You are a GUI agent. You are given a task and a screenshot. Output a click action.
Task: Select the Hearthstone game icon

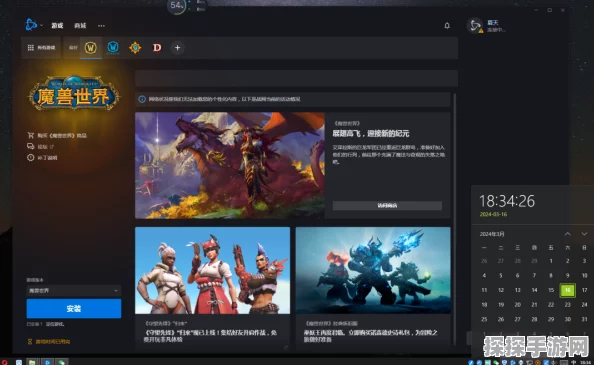pyautogui.click(x=135, y=48)
